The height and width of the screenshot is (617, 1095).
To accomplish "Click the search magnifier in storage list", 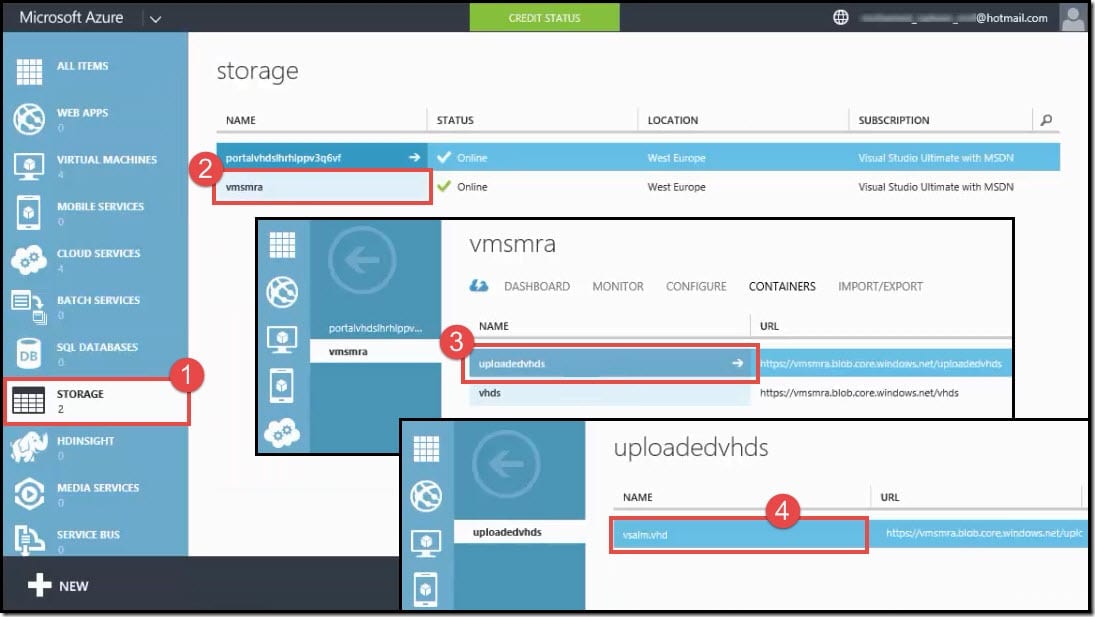I will 1046,120.
